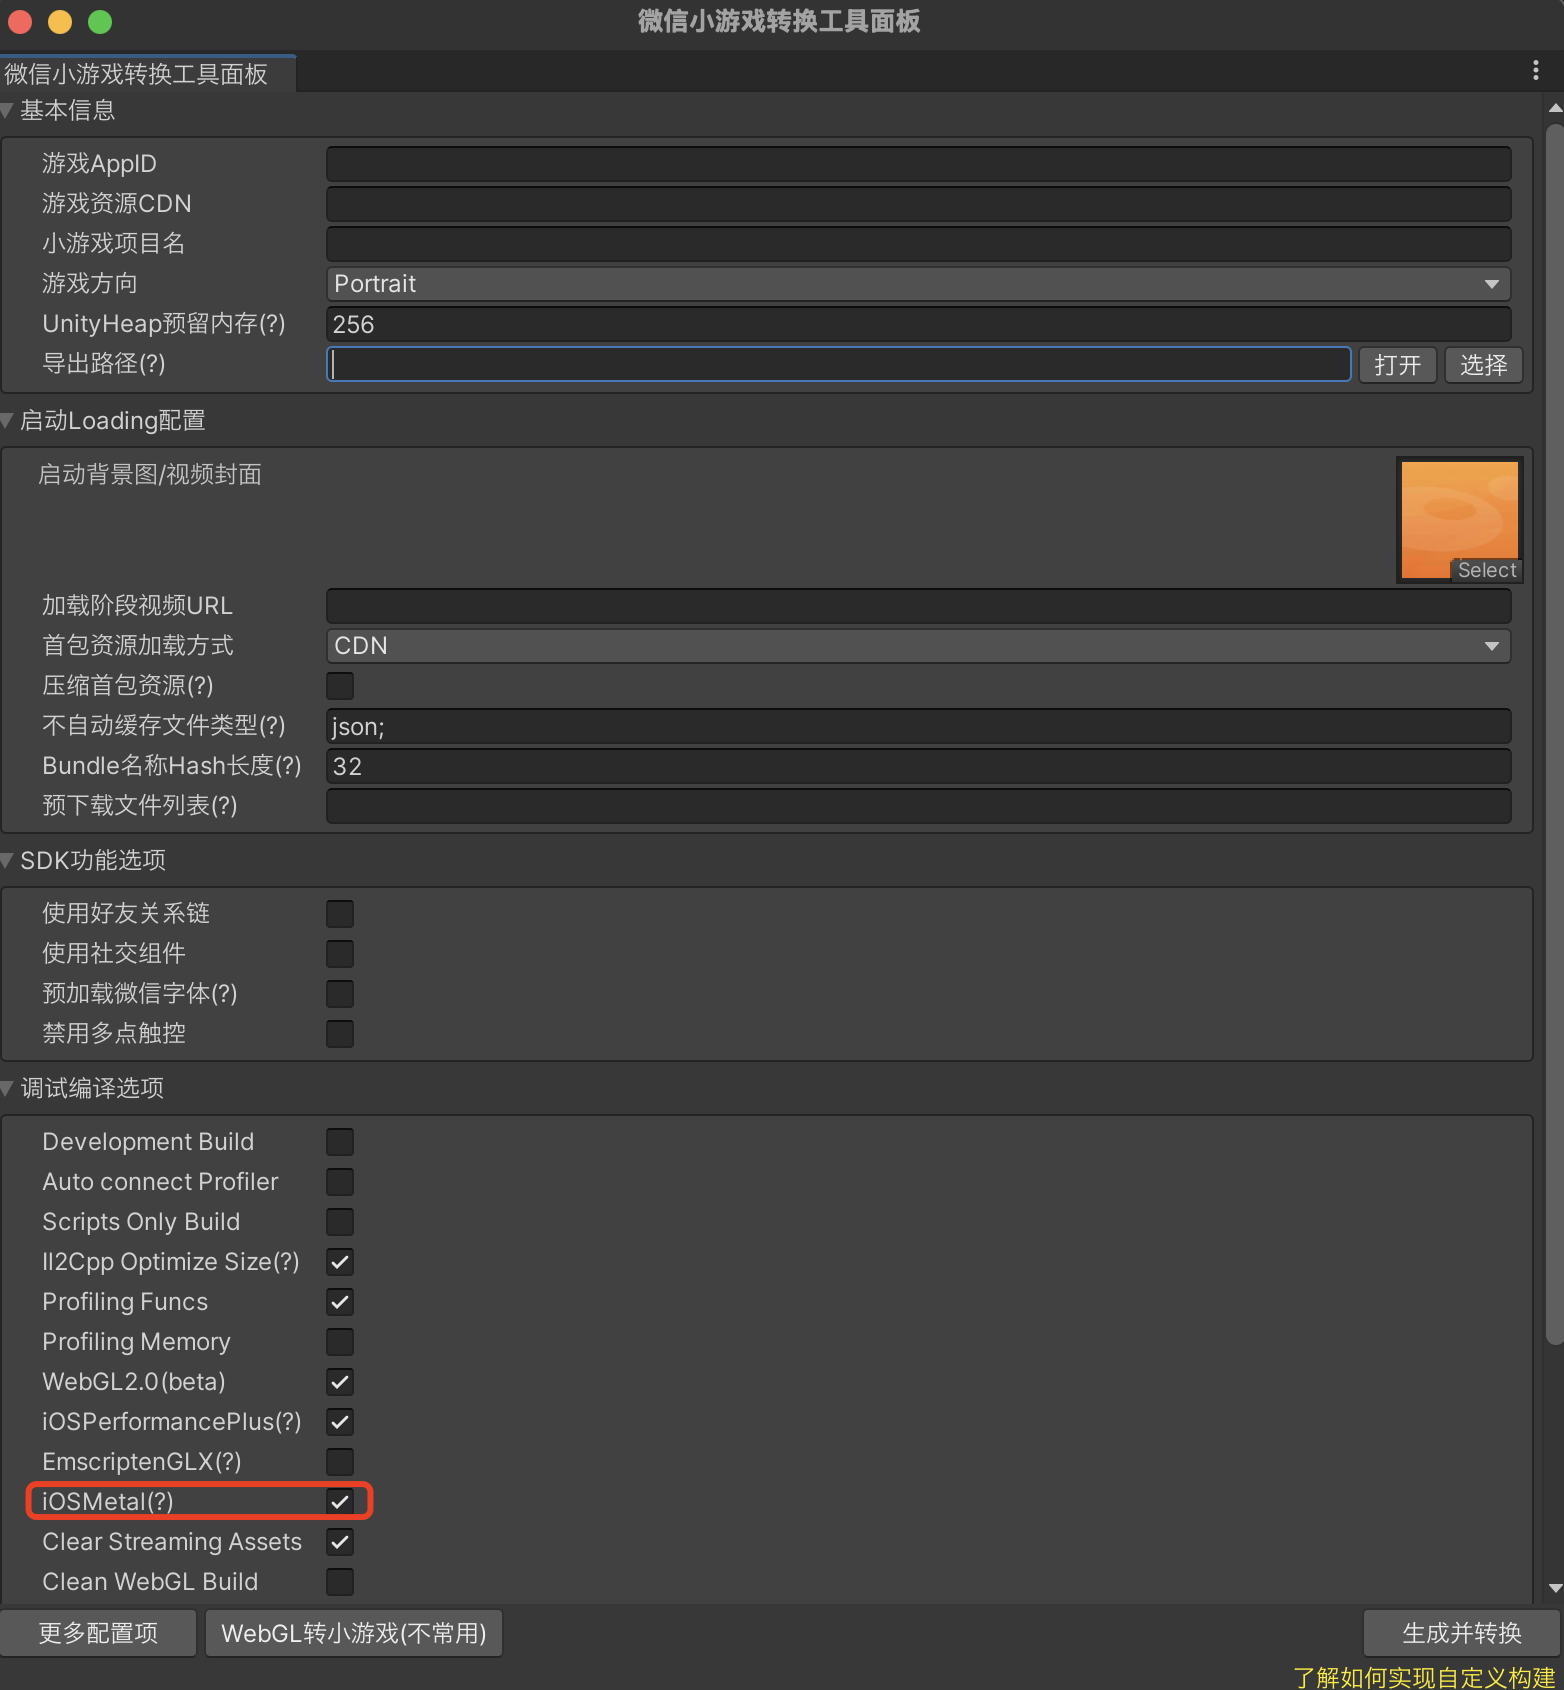This screenshot has height=1690, width=1564.
Task: Enable Development Build checkbox
Action: (x=340, y=1142)
